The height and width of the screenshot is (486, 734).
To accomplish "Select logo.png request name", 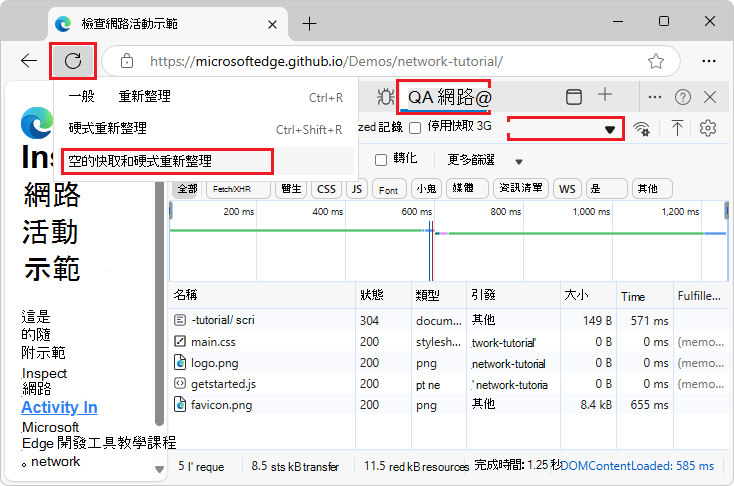I will tap(214, 363).
